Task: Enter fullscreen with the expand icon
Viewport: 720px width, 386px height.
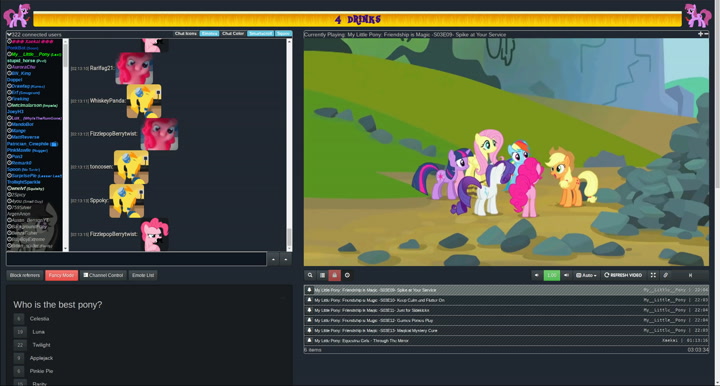Action: click(653, 275)
